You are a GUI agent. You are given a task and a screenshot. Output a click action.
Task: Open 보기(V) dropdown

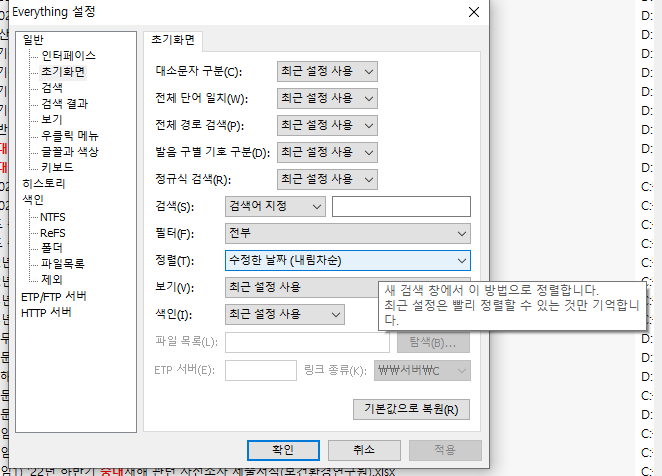pyautogui.click(x=302, y=288)
